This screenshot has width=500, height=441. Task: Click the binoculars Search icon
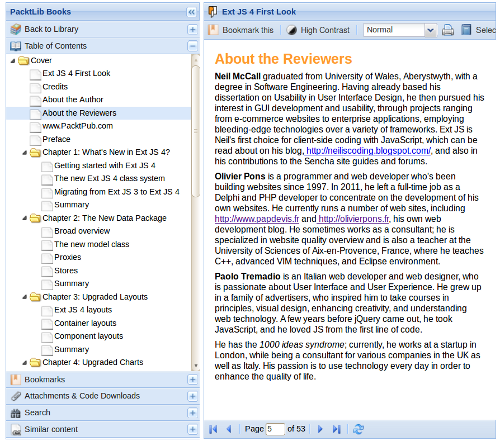(x=15, y=413)
